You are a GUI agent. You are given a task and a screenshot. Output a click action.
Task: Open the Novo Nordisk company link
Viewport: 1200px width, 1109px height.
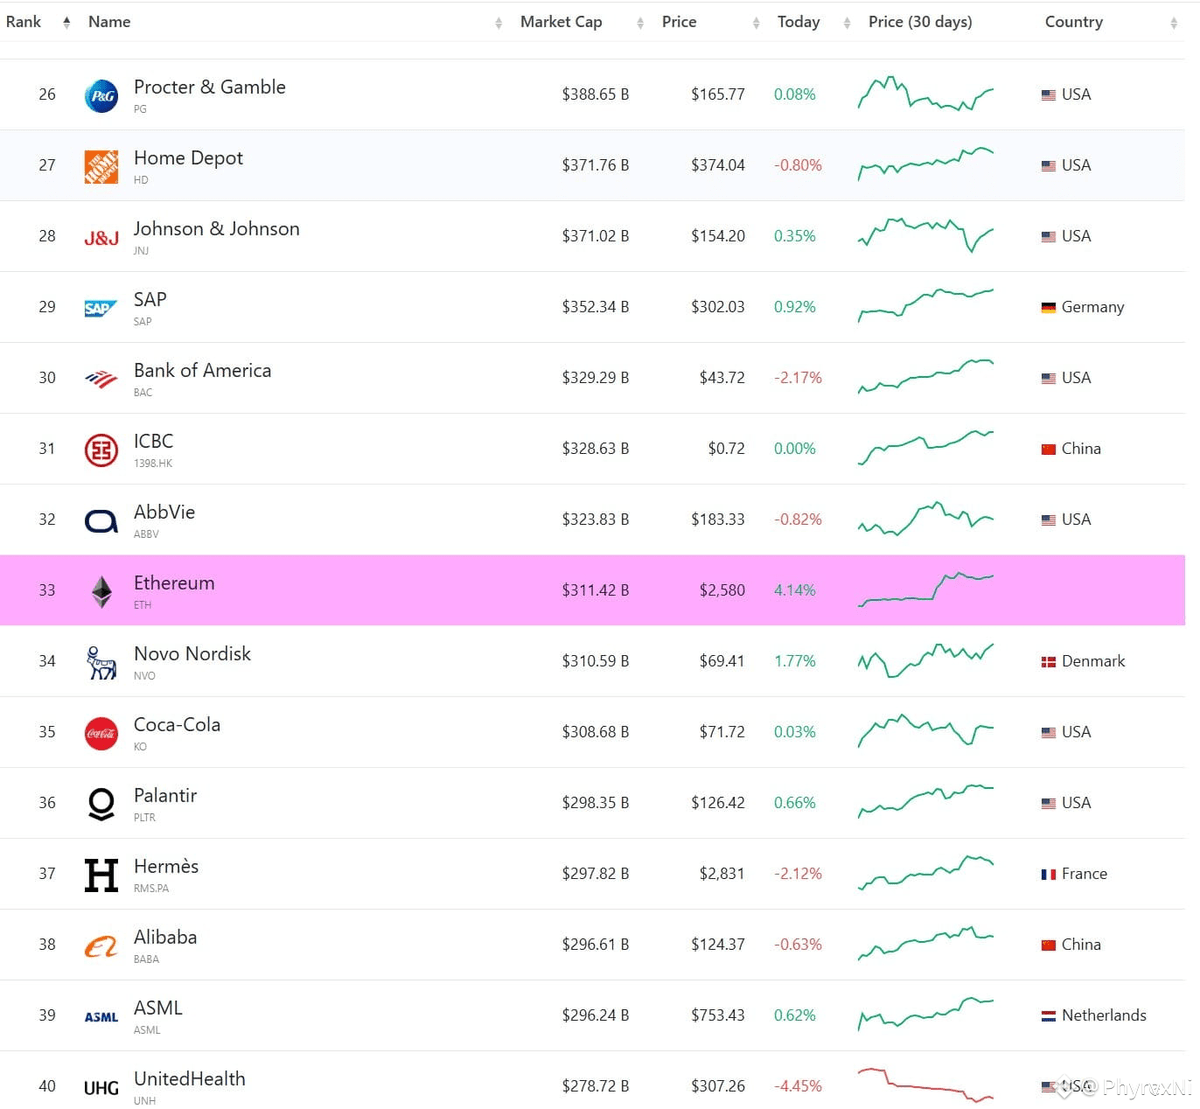(192, 654)
